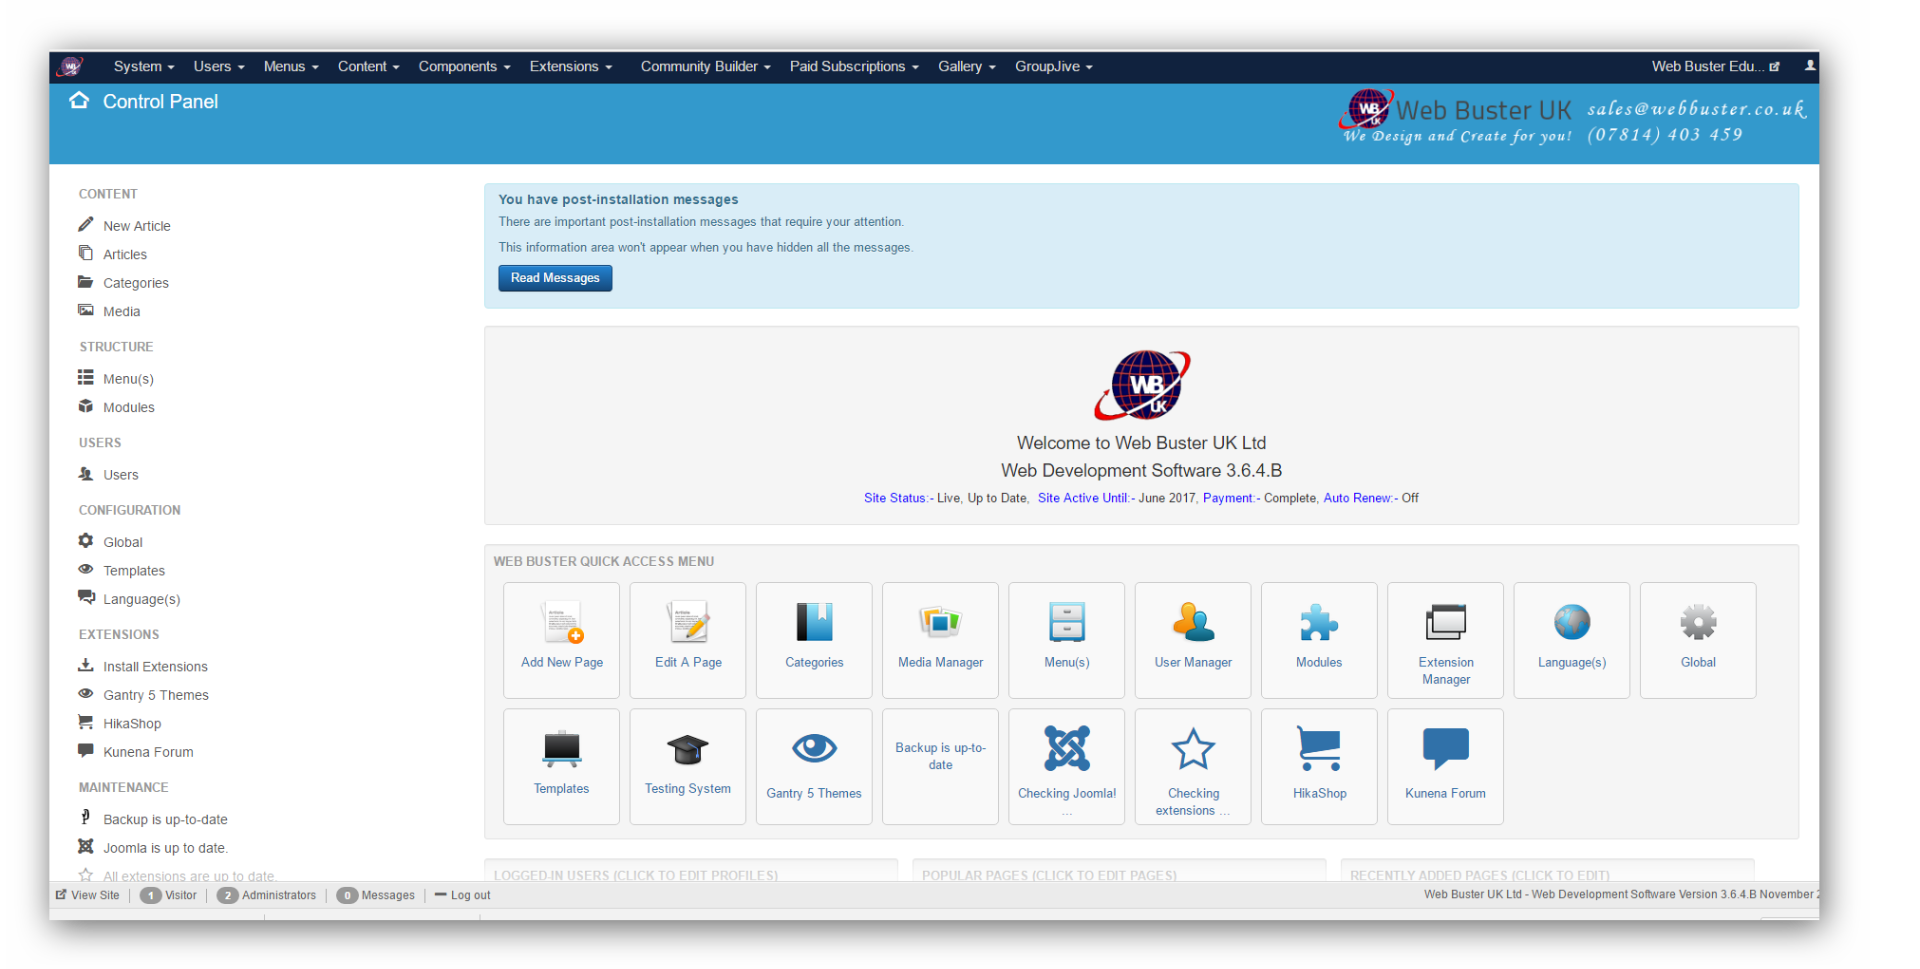Click the Administrators counter in status bar
The height and width of the screenshot is (969, 1920).
pos(267,895)
